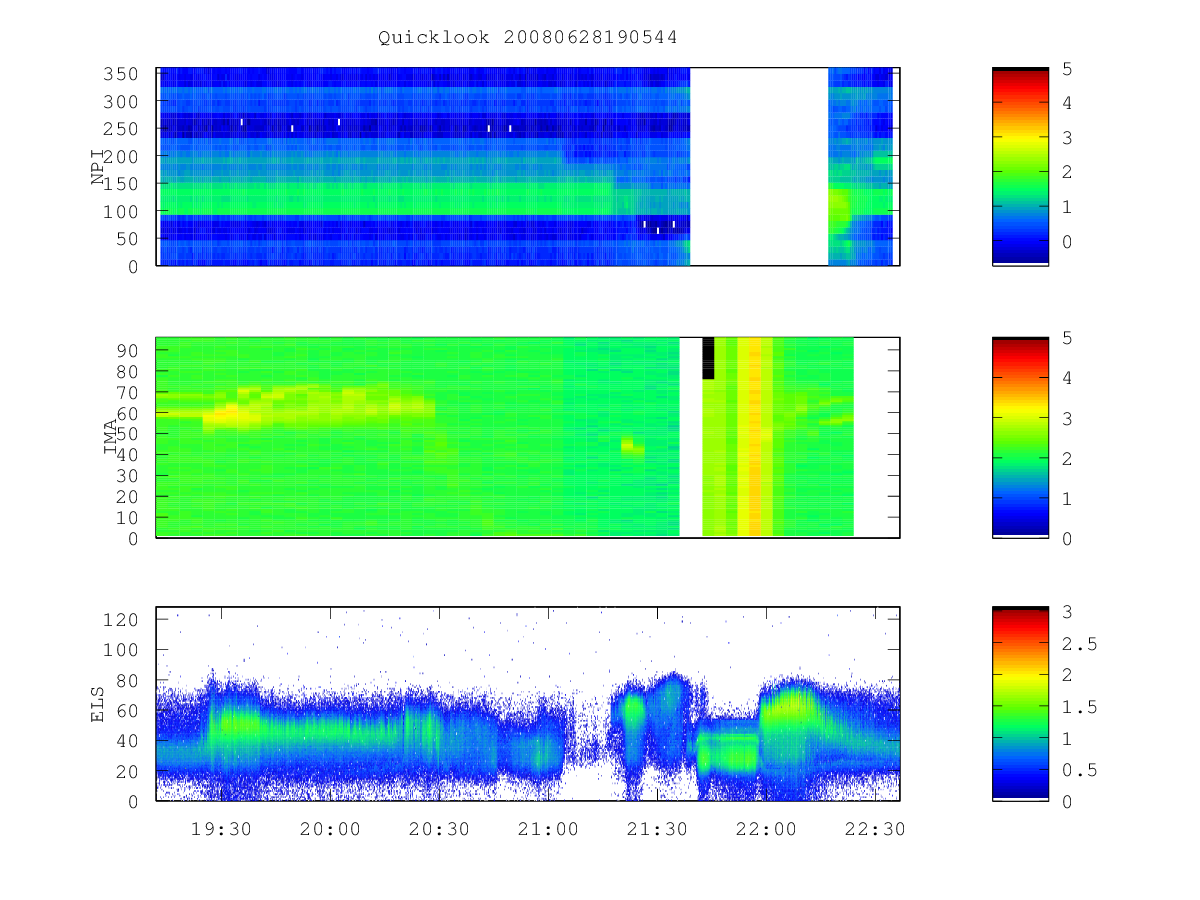The width and height of the screenshot is (1200, 900).
Task: Click the 21:00 time tick label
Action: (548, 829)
